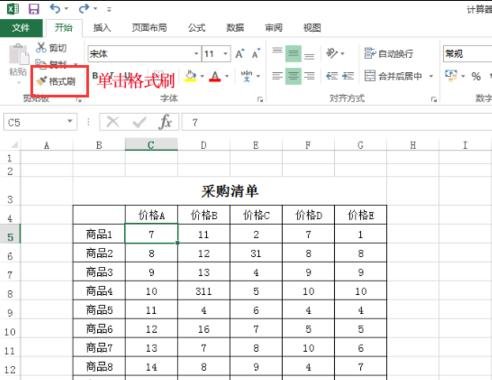
Task: Increase cell indent
Action: click(x=348, y=76)
